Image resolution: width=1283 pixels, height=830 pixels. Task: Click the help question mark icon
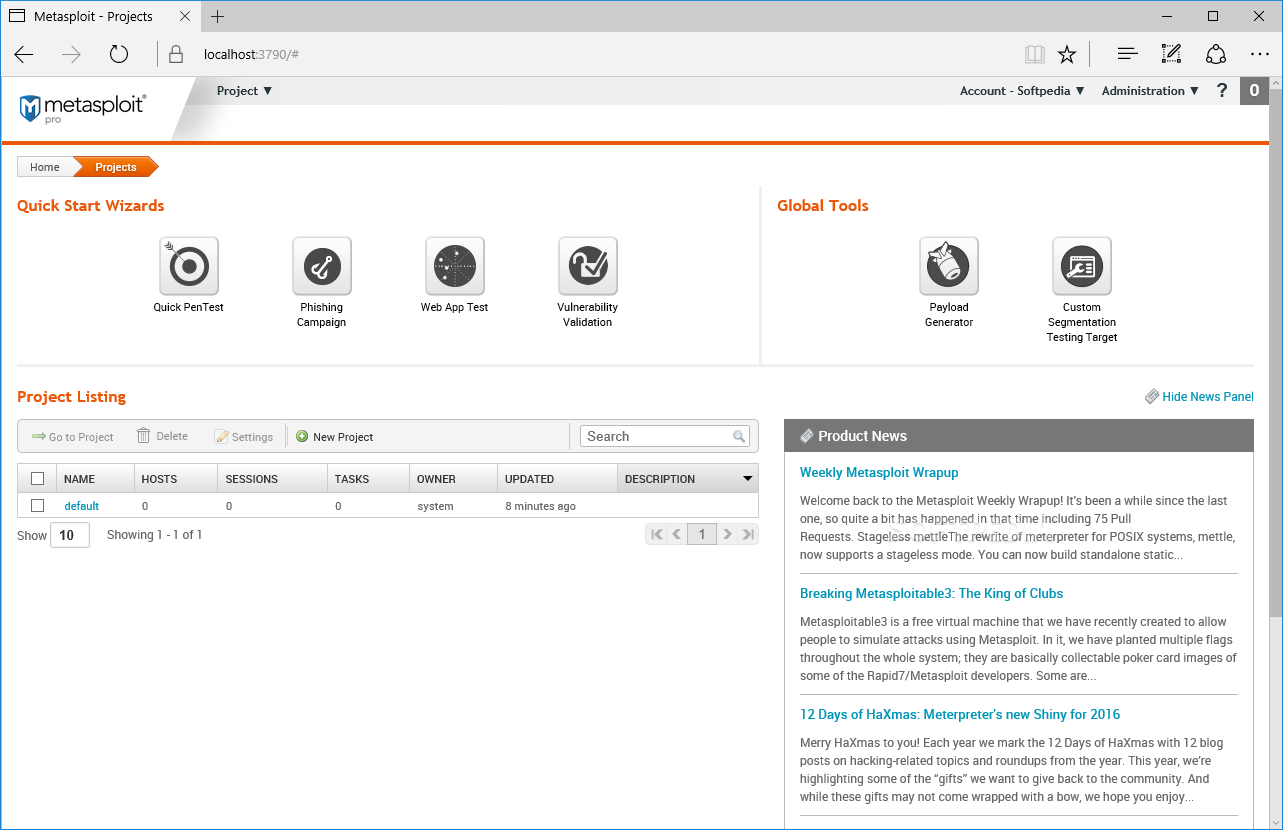(1221, 90)
